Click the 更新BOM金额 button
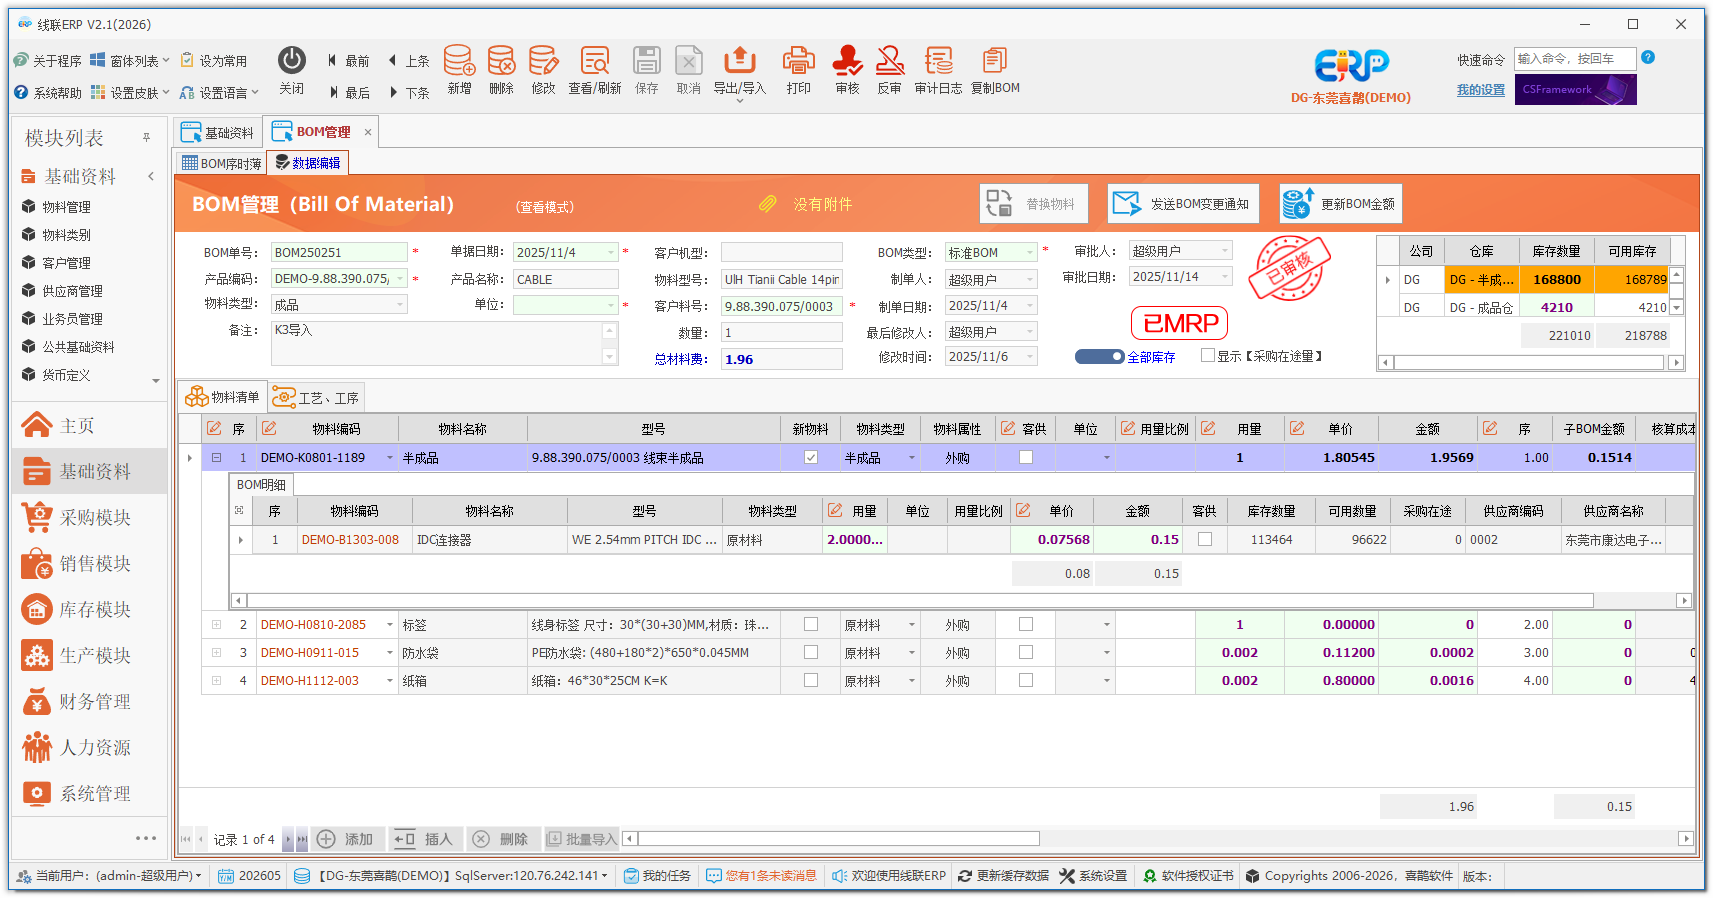The image size is (1713, 898). (x=1342, y=204)
